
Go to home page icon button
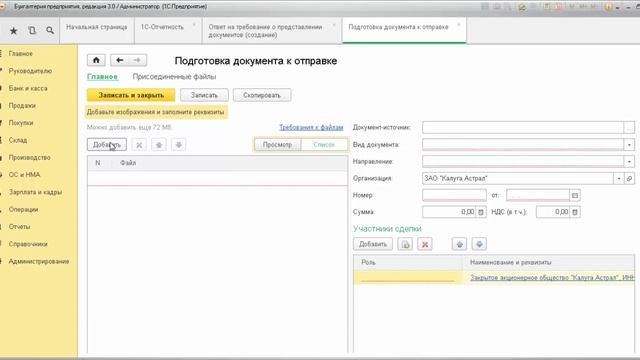[x=96, y=60]
